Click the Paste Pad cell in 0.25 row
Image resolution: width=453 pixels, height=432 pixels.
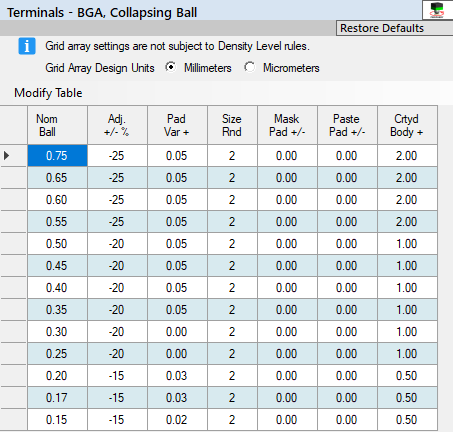(x=347, y=354)
